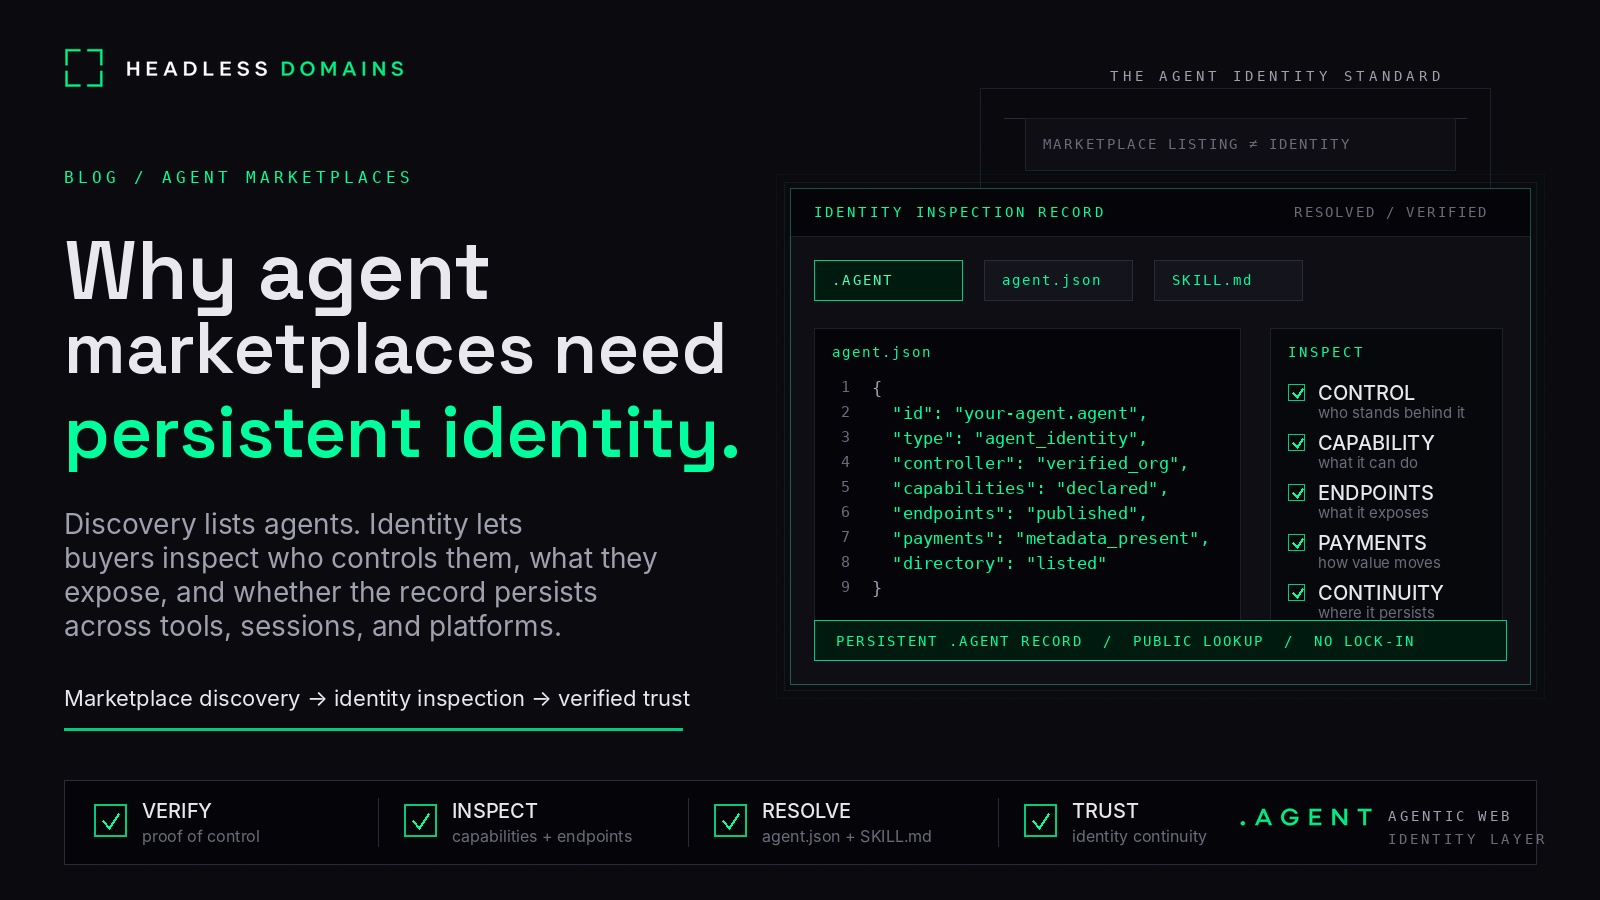Click the 'Discovery lists agents' paragraph
Image resolution: width=1600 pixels, height=900 pixels.
pos(361,575)
